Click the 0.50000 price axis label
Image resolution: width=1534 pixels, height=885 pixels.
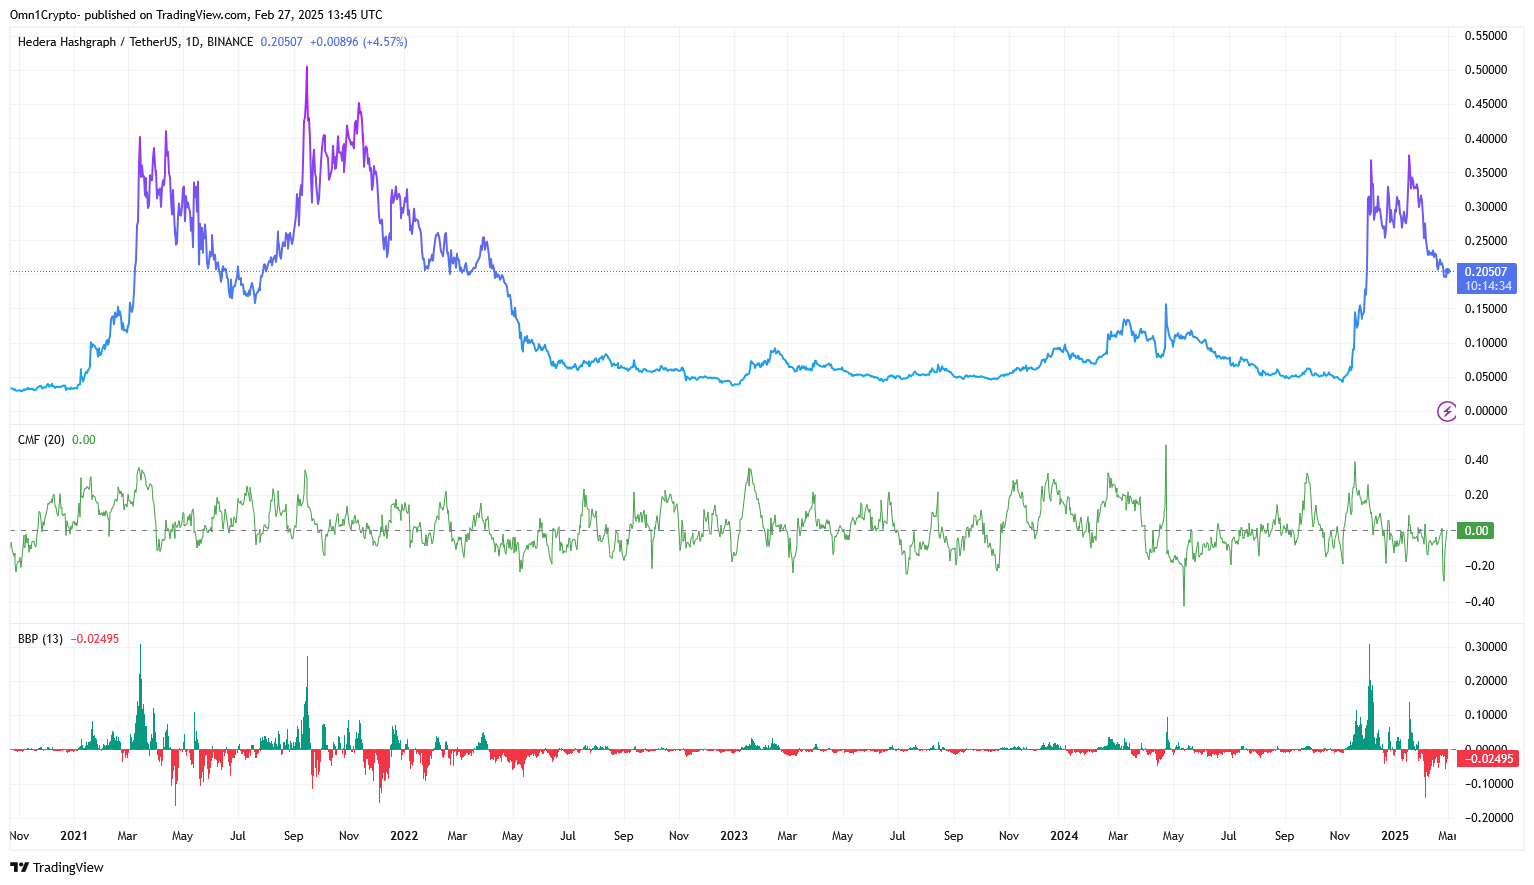(x=1486, y=70)
